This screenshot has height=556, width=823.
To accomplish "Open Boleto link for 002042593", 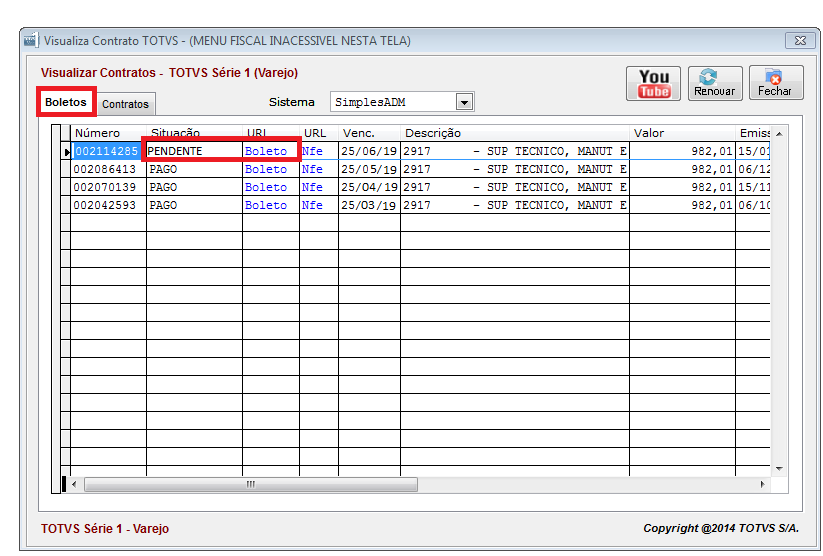I will pyautogui.click(x=266, y=205).
